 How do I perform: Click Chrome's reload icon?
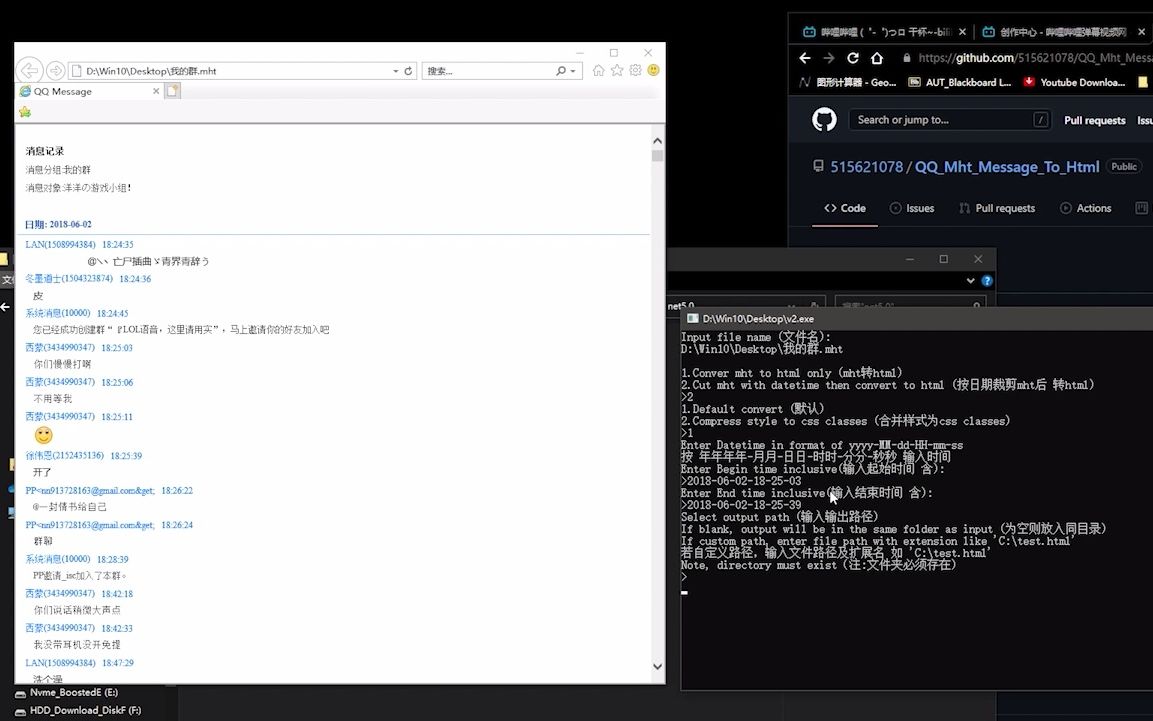tap(853, 58)
